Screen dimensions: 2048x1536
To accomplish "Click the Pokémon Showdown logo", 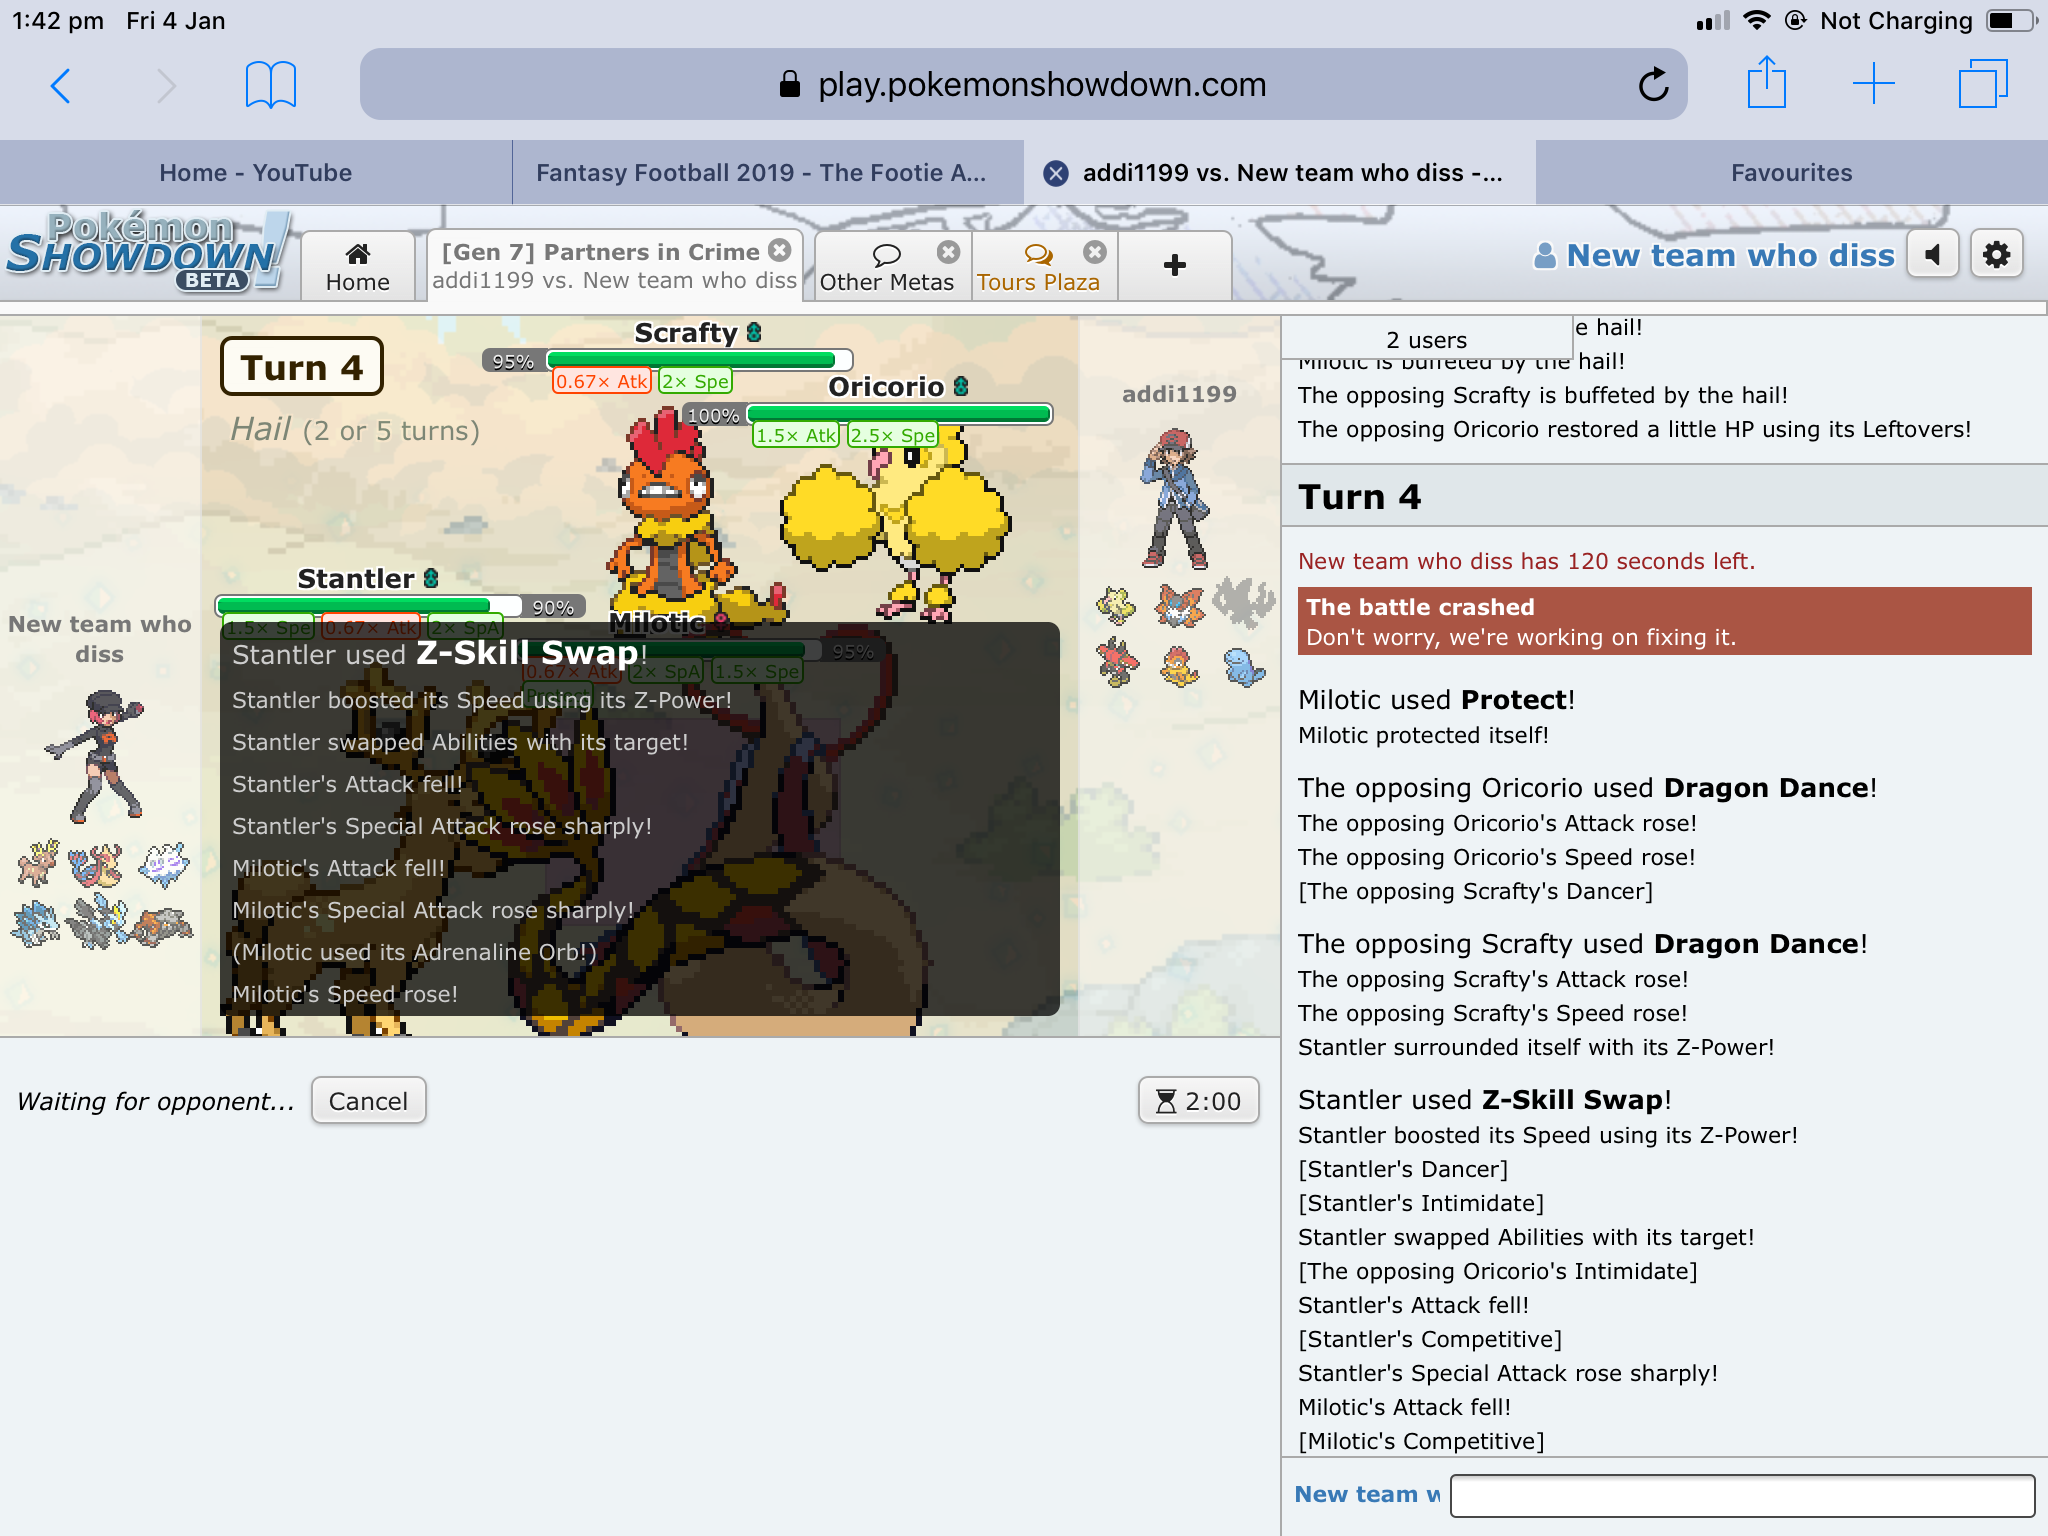I will [147, 252].
